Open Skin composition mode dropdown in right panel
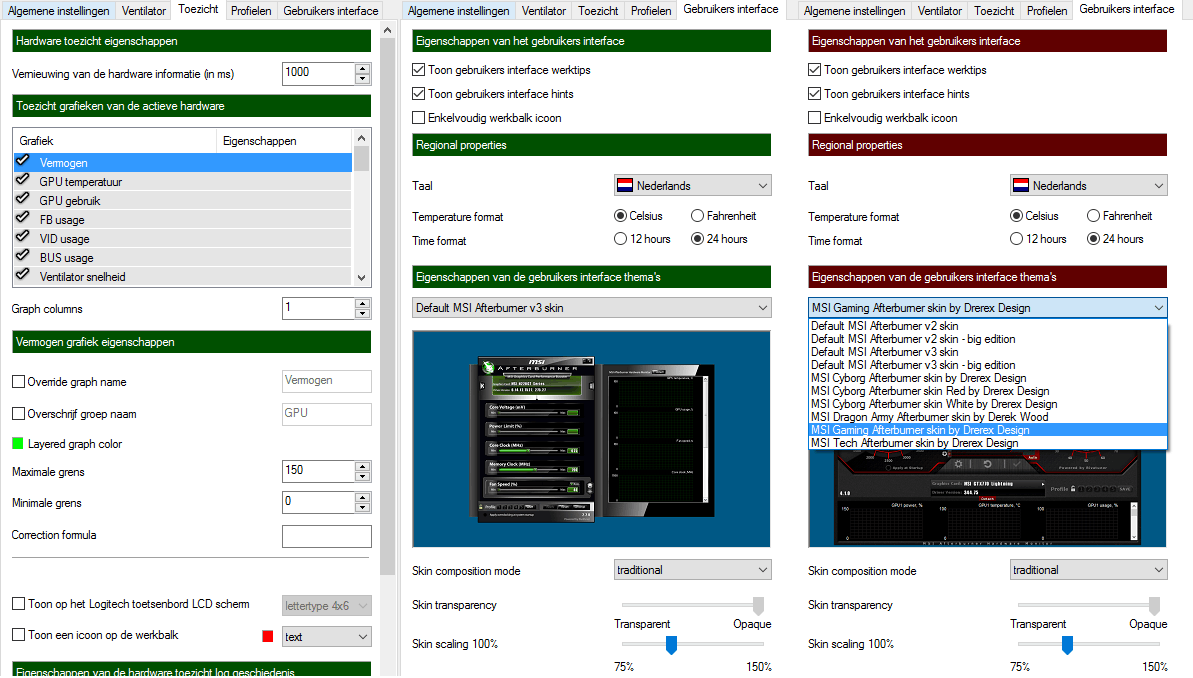The width and height of the screenshot is (1193, 678). pos(1088,570)
